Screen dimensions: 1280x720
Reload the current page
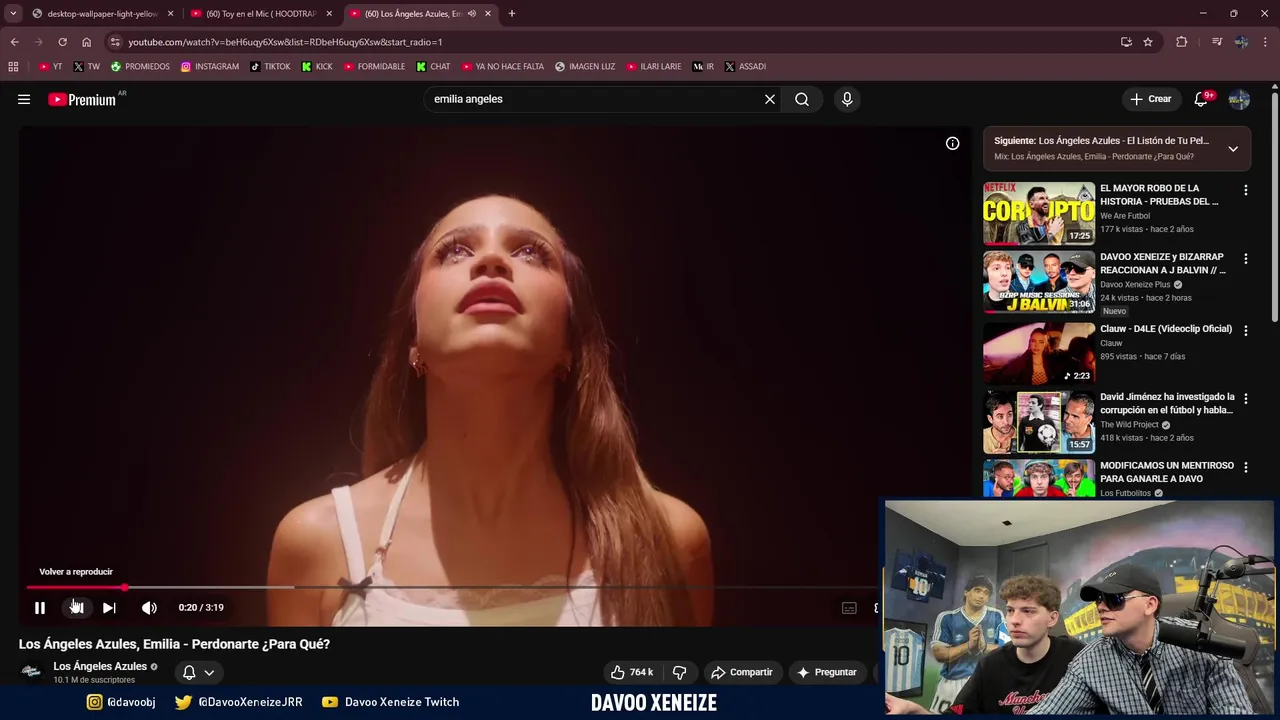62,42
